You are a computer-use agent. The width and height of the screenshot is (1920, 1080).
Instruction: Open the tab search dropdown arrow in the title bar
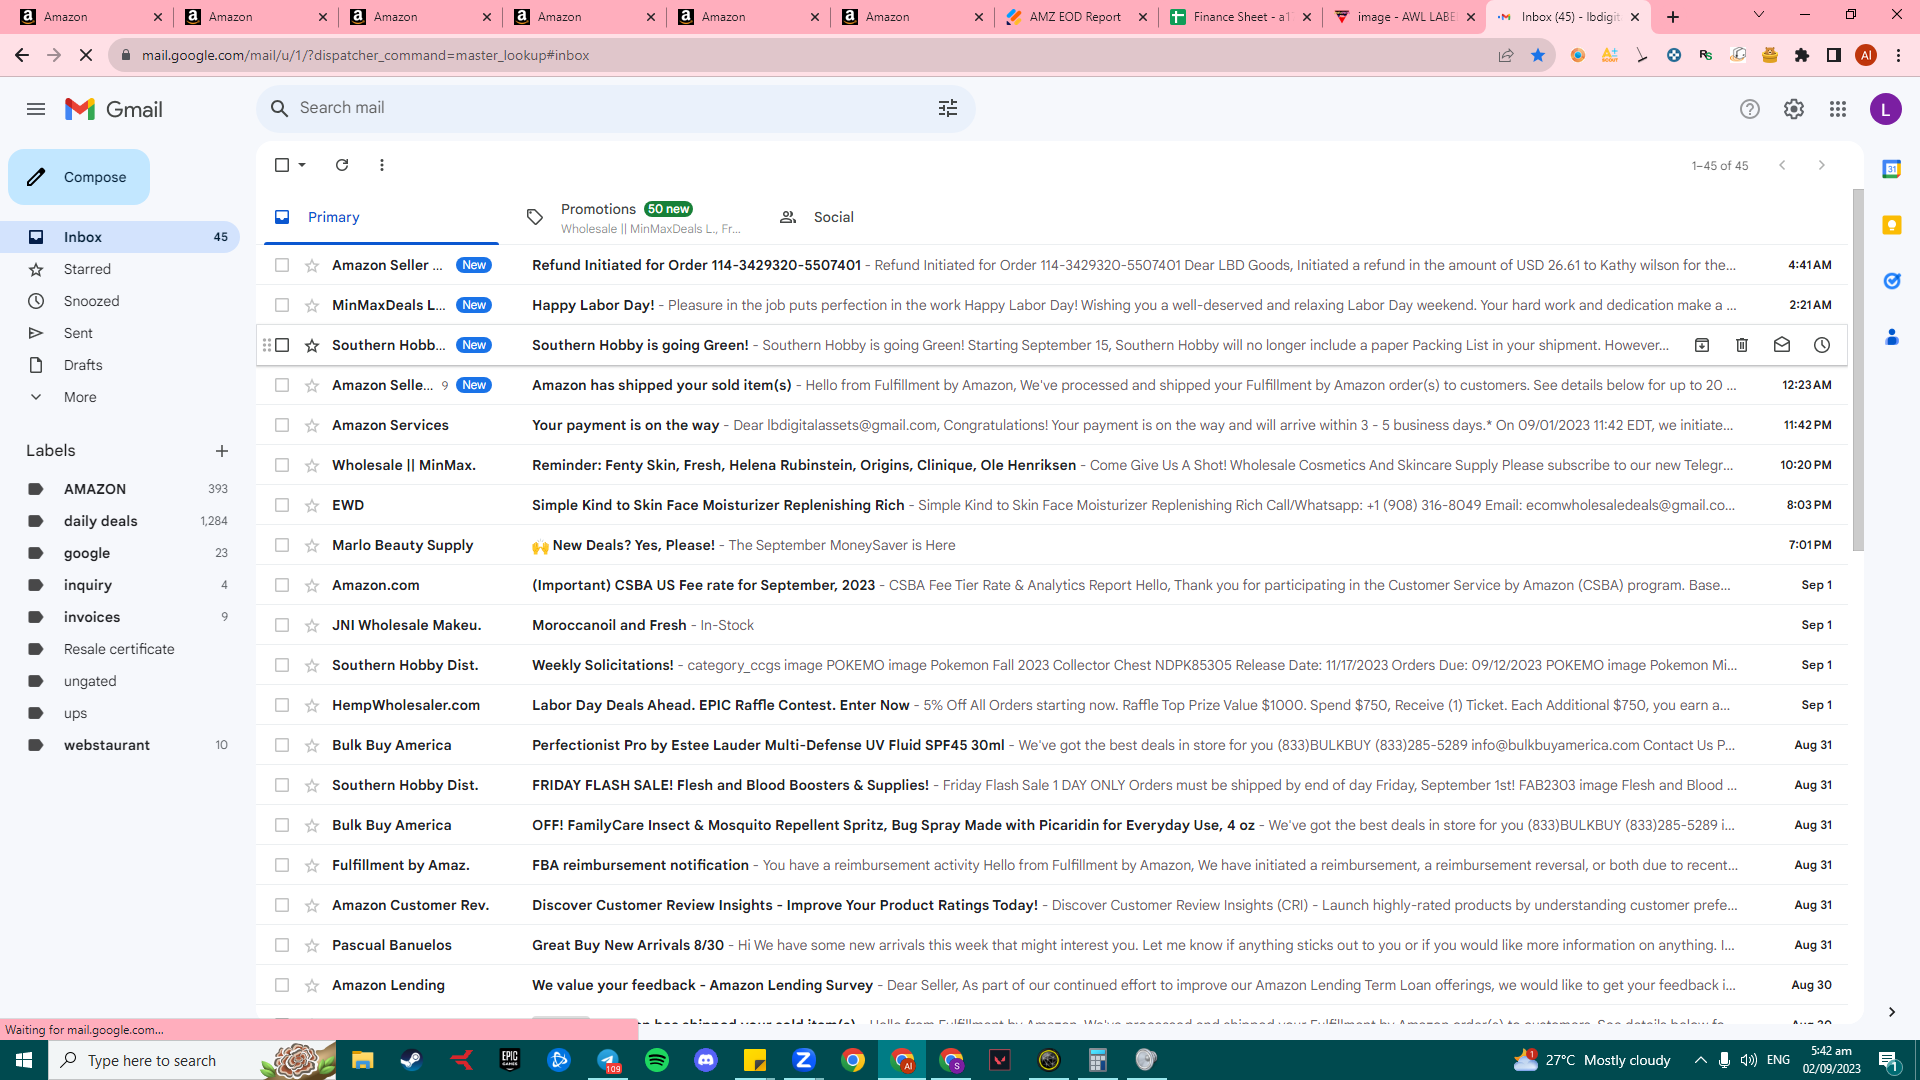tap(1759, 15)
